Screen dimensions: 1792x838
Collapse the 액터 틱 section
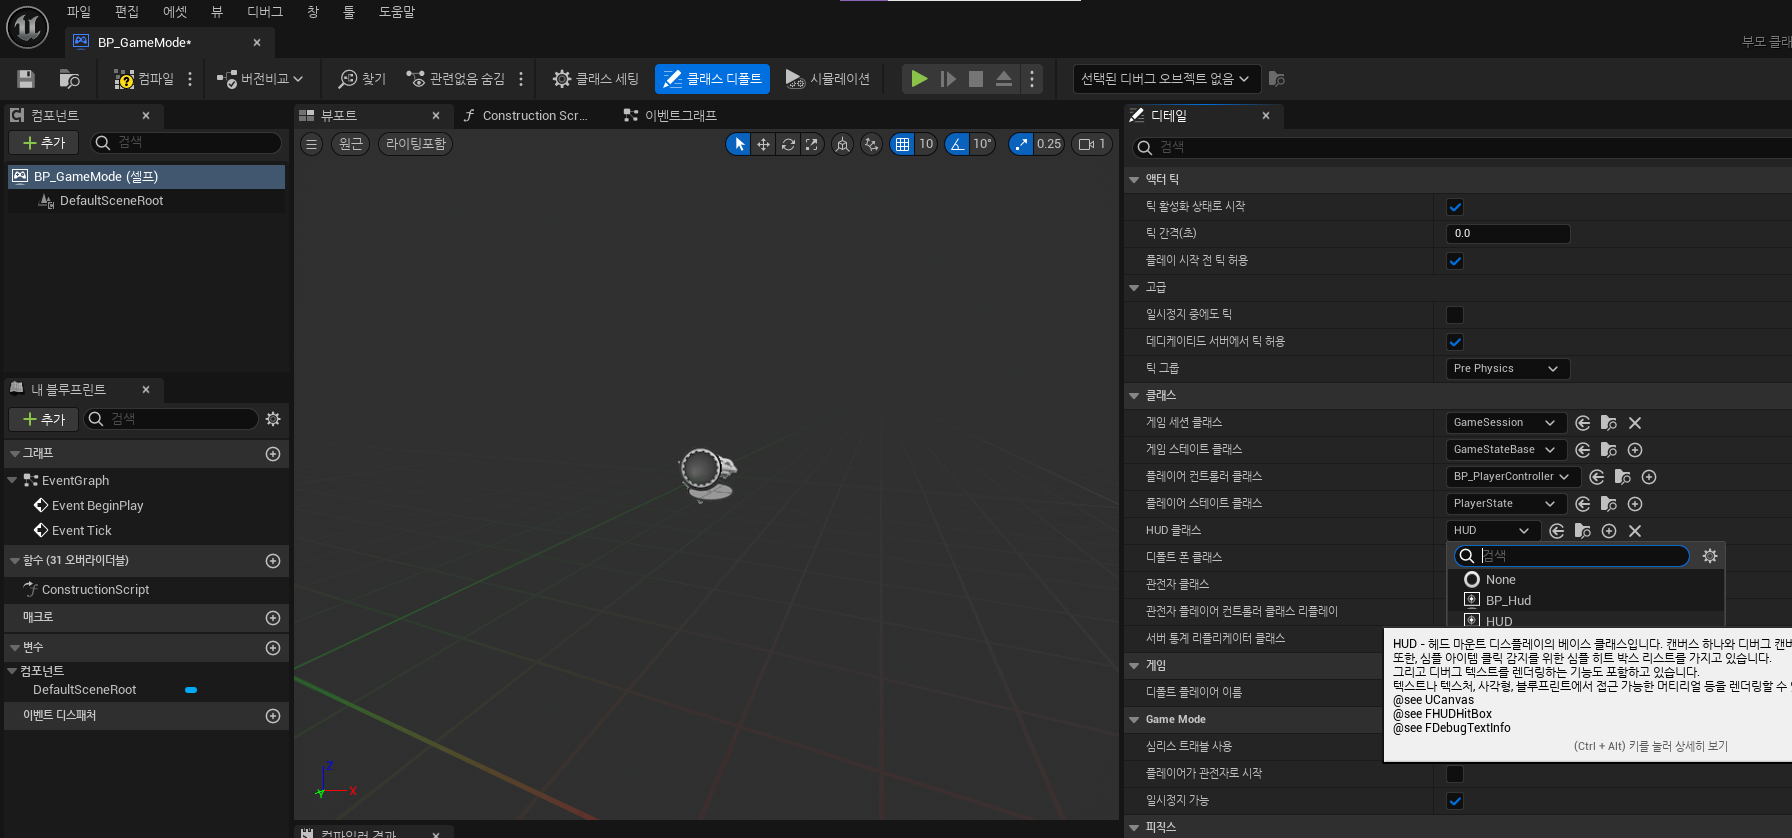pyautogui.click(x=1134, y=180)
